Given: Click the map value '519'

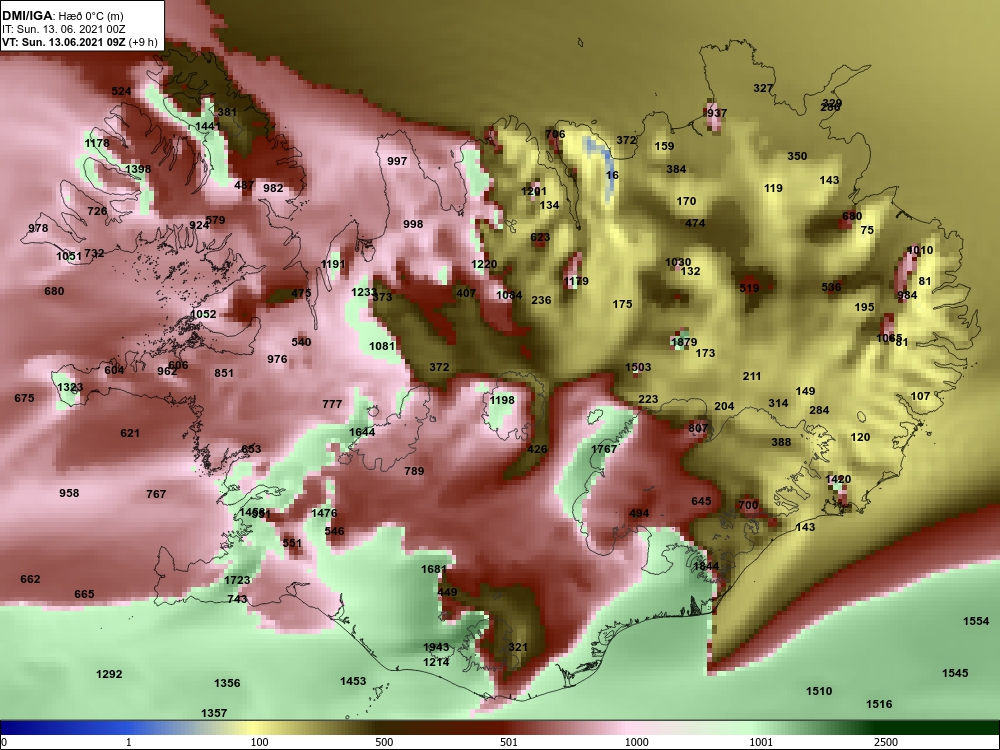Looking at the screenshot, I should click(x=749, y=288).
